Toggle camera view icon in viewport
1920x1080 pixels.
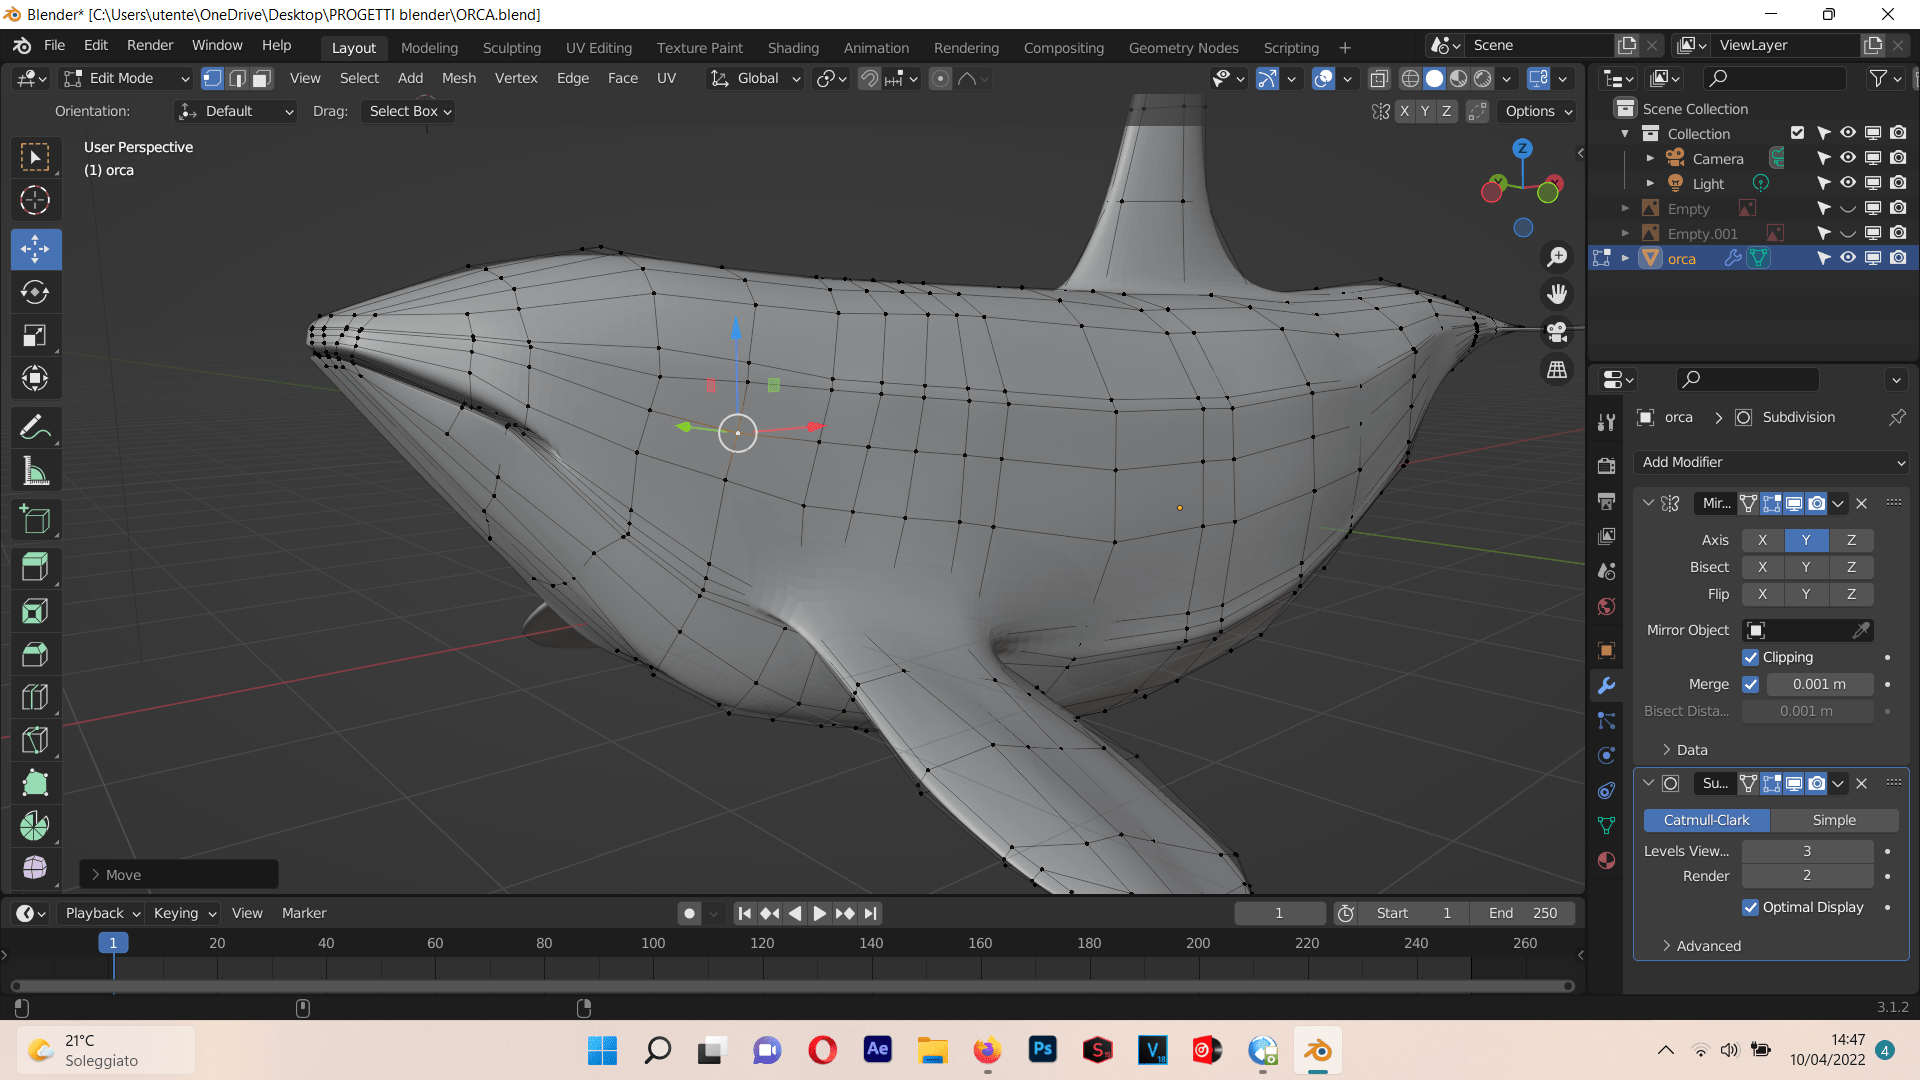pyautogui.click(x=1557, y=331)
